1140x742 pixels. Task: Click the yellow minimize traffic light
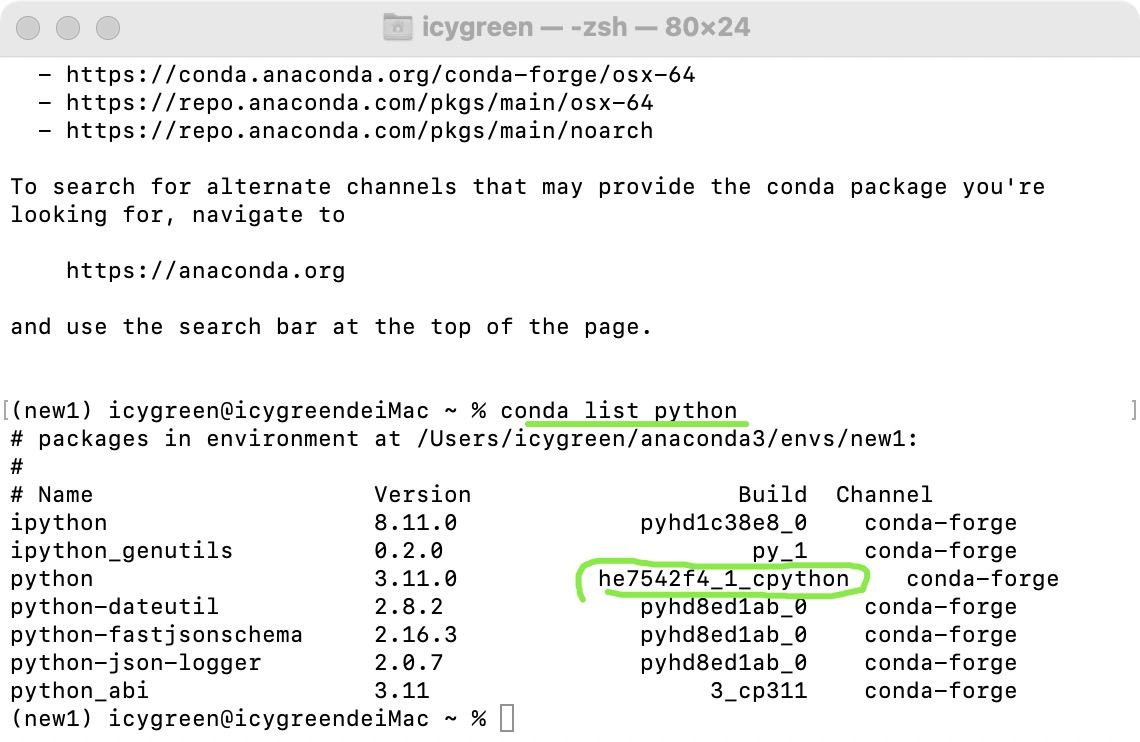pos(66,29)
